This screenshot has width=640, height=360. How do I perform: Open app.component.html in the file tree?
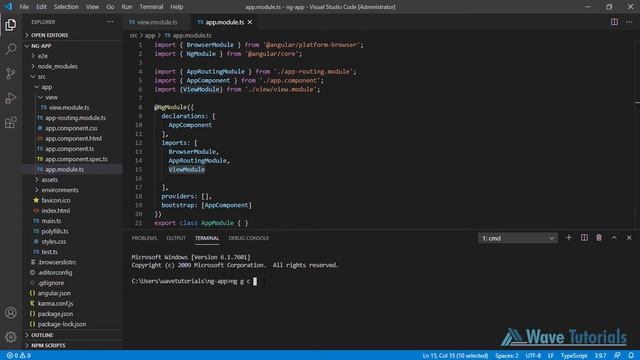(x=73, y=138)
